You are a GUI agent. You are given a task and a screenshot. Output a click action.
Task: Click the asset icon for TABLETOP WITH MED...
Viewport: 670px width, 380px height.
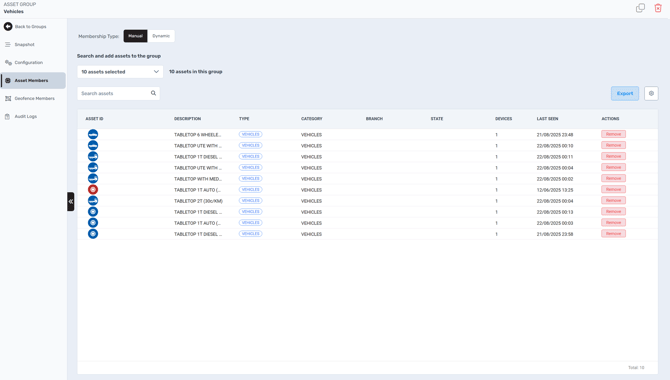click(93, 179)
